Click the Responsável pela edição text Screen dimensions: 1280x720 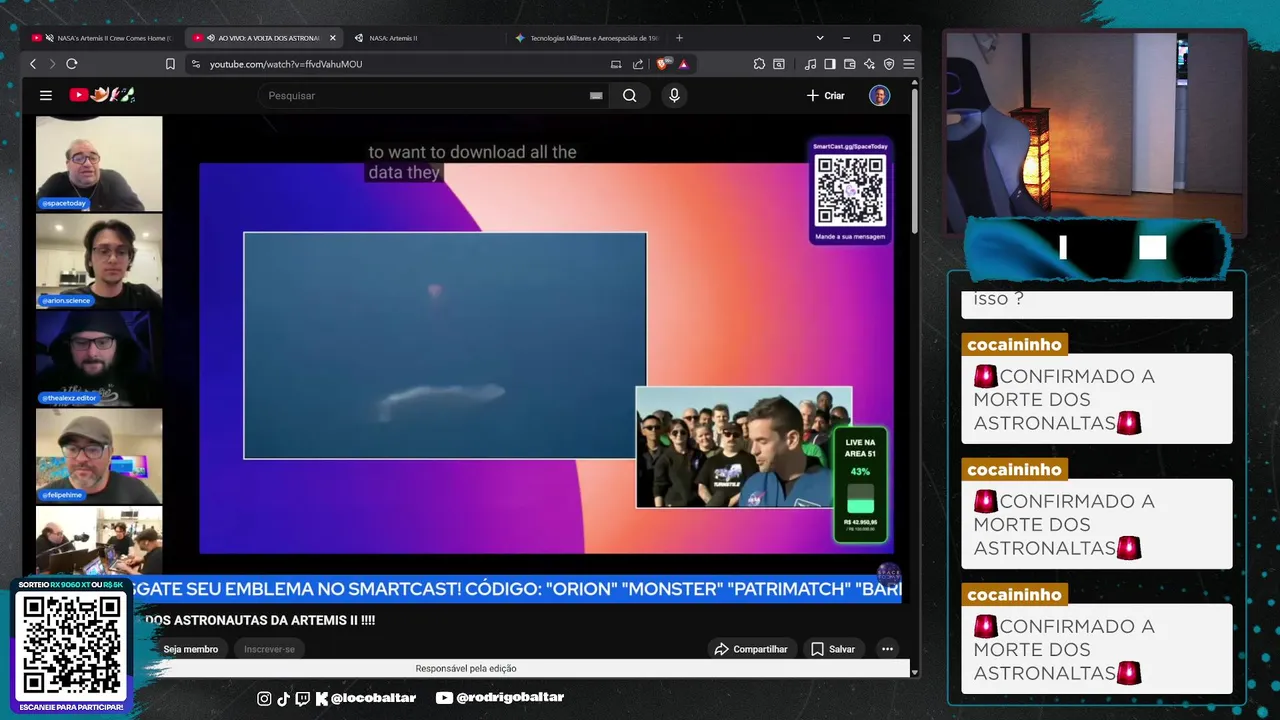[466, 668]
